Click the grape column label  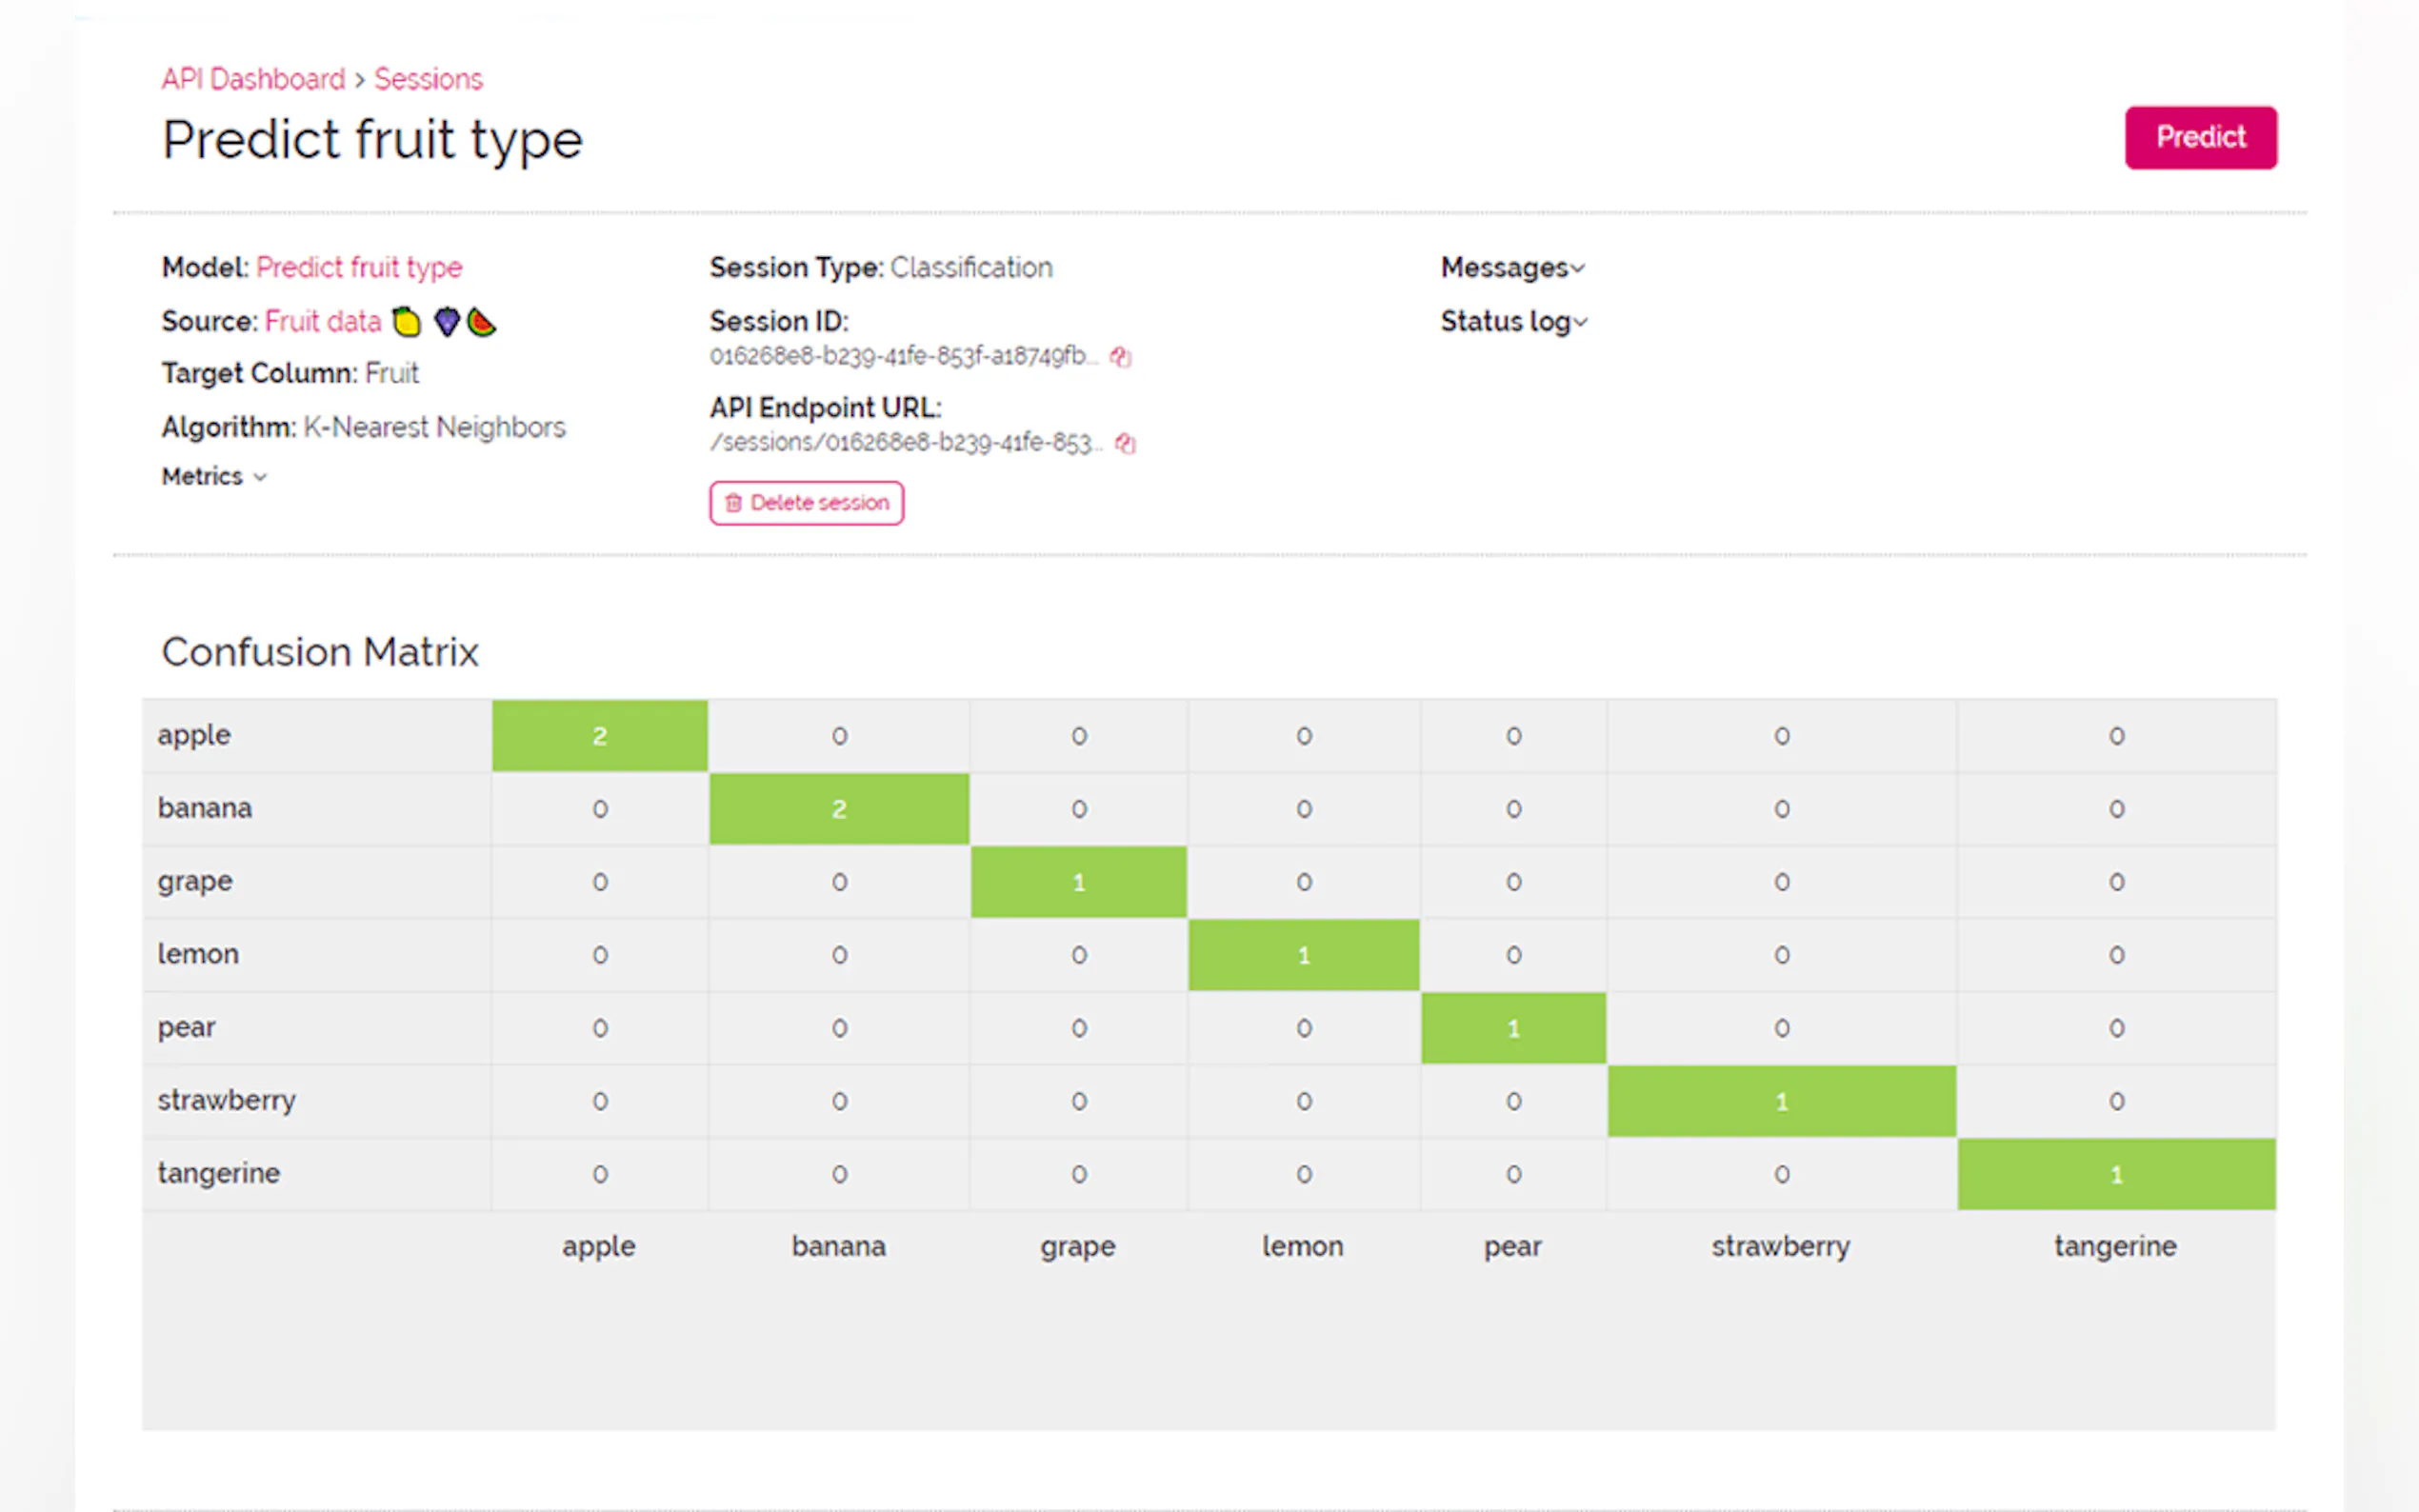(1077, 1246)
